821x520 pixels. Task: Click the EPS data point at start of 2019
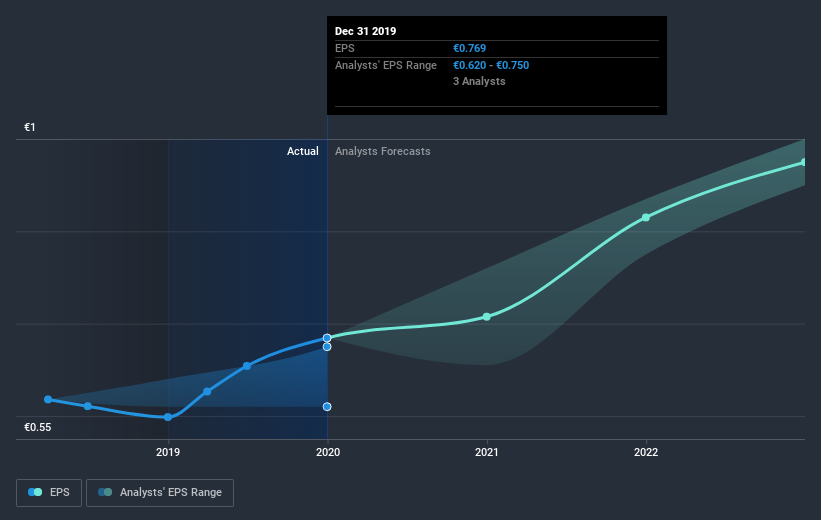pos(168,417)
